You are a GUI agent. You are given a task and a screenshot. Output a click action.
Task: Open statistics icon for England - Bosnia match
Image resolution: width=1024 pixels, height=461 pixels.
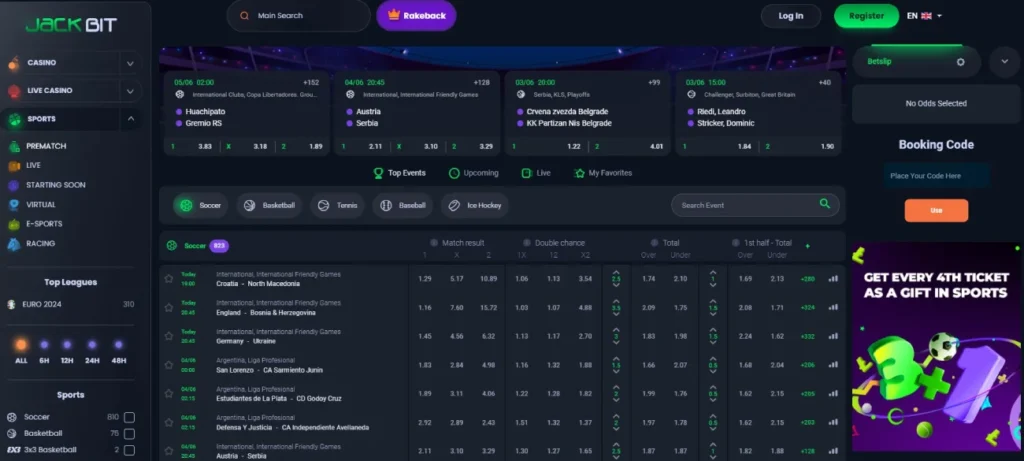click(x=833, y=308)
